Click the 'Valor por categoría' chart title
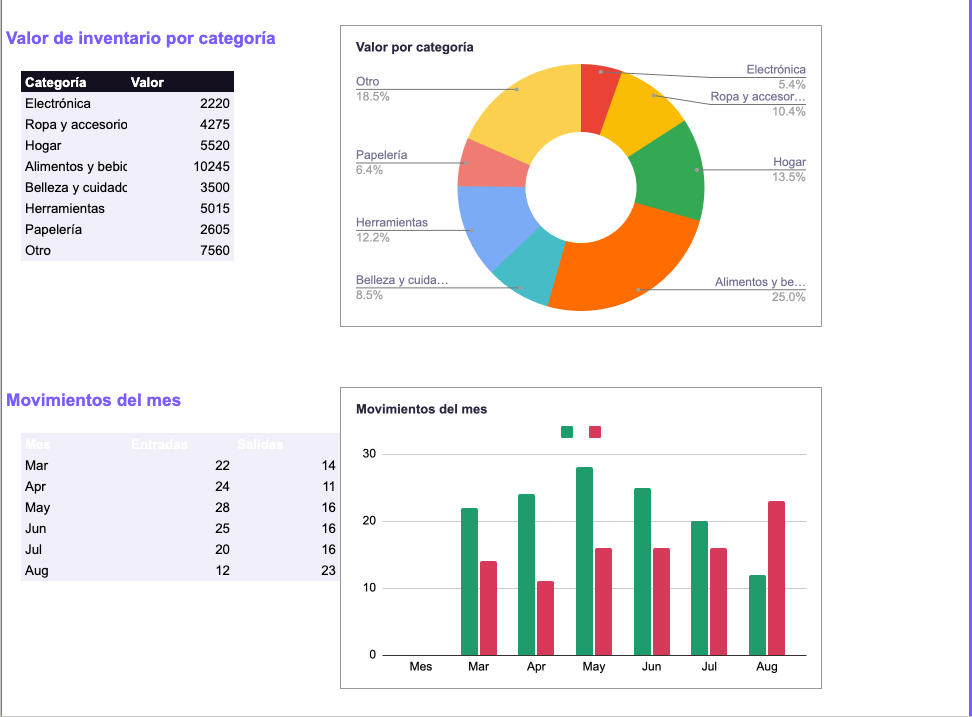Viewport: 972px width, 717px height. click(x=414, y=47)
